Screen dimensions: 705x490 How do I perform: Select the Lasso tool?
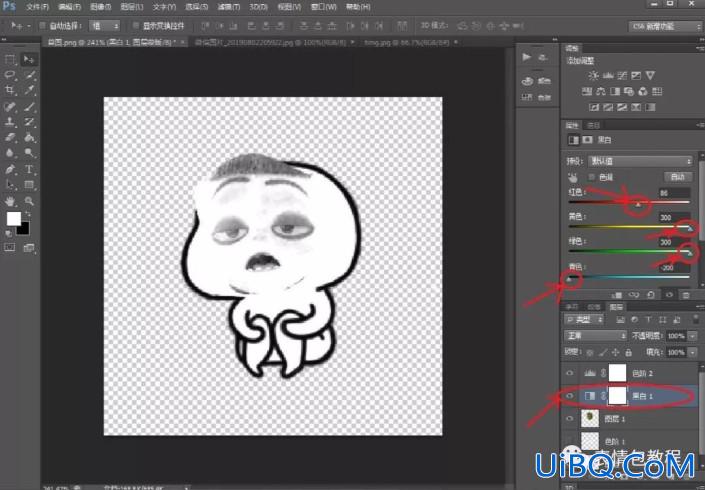point(10,75)
